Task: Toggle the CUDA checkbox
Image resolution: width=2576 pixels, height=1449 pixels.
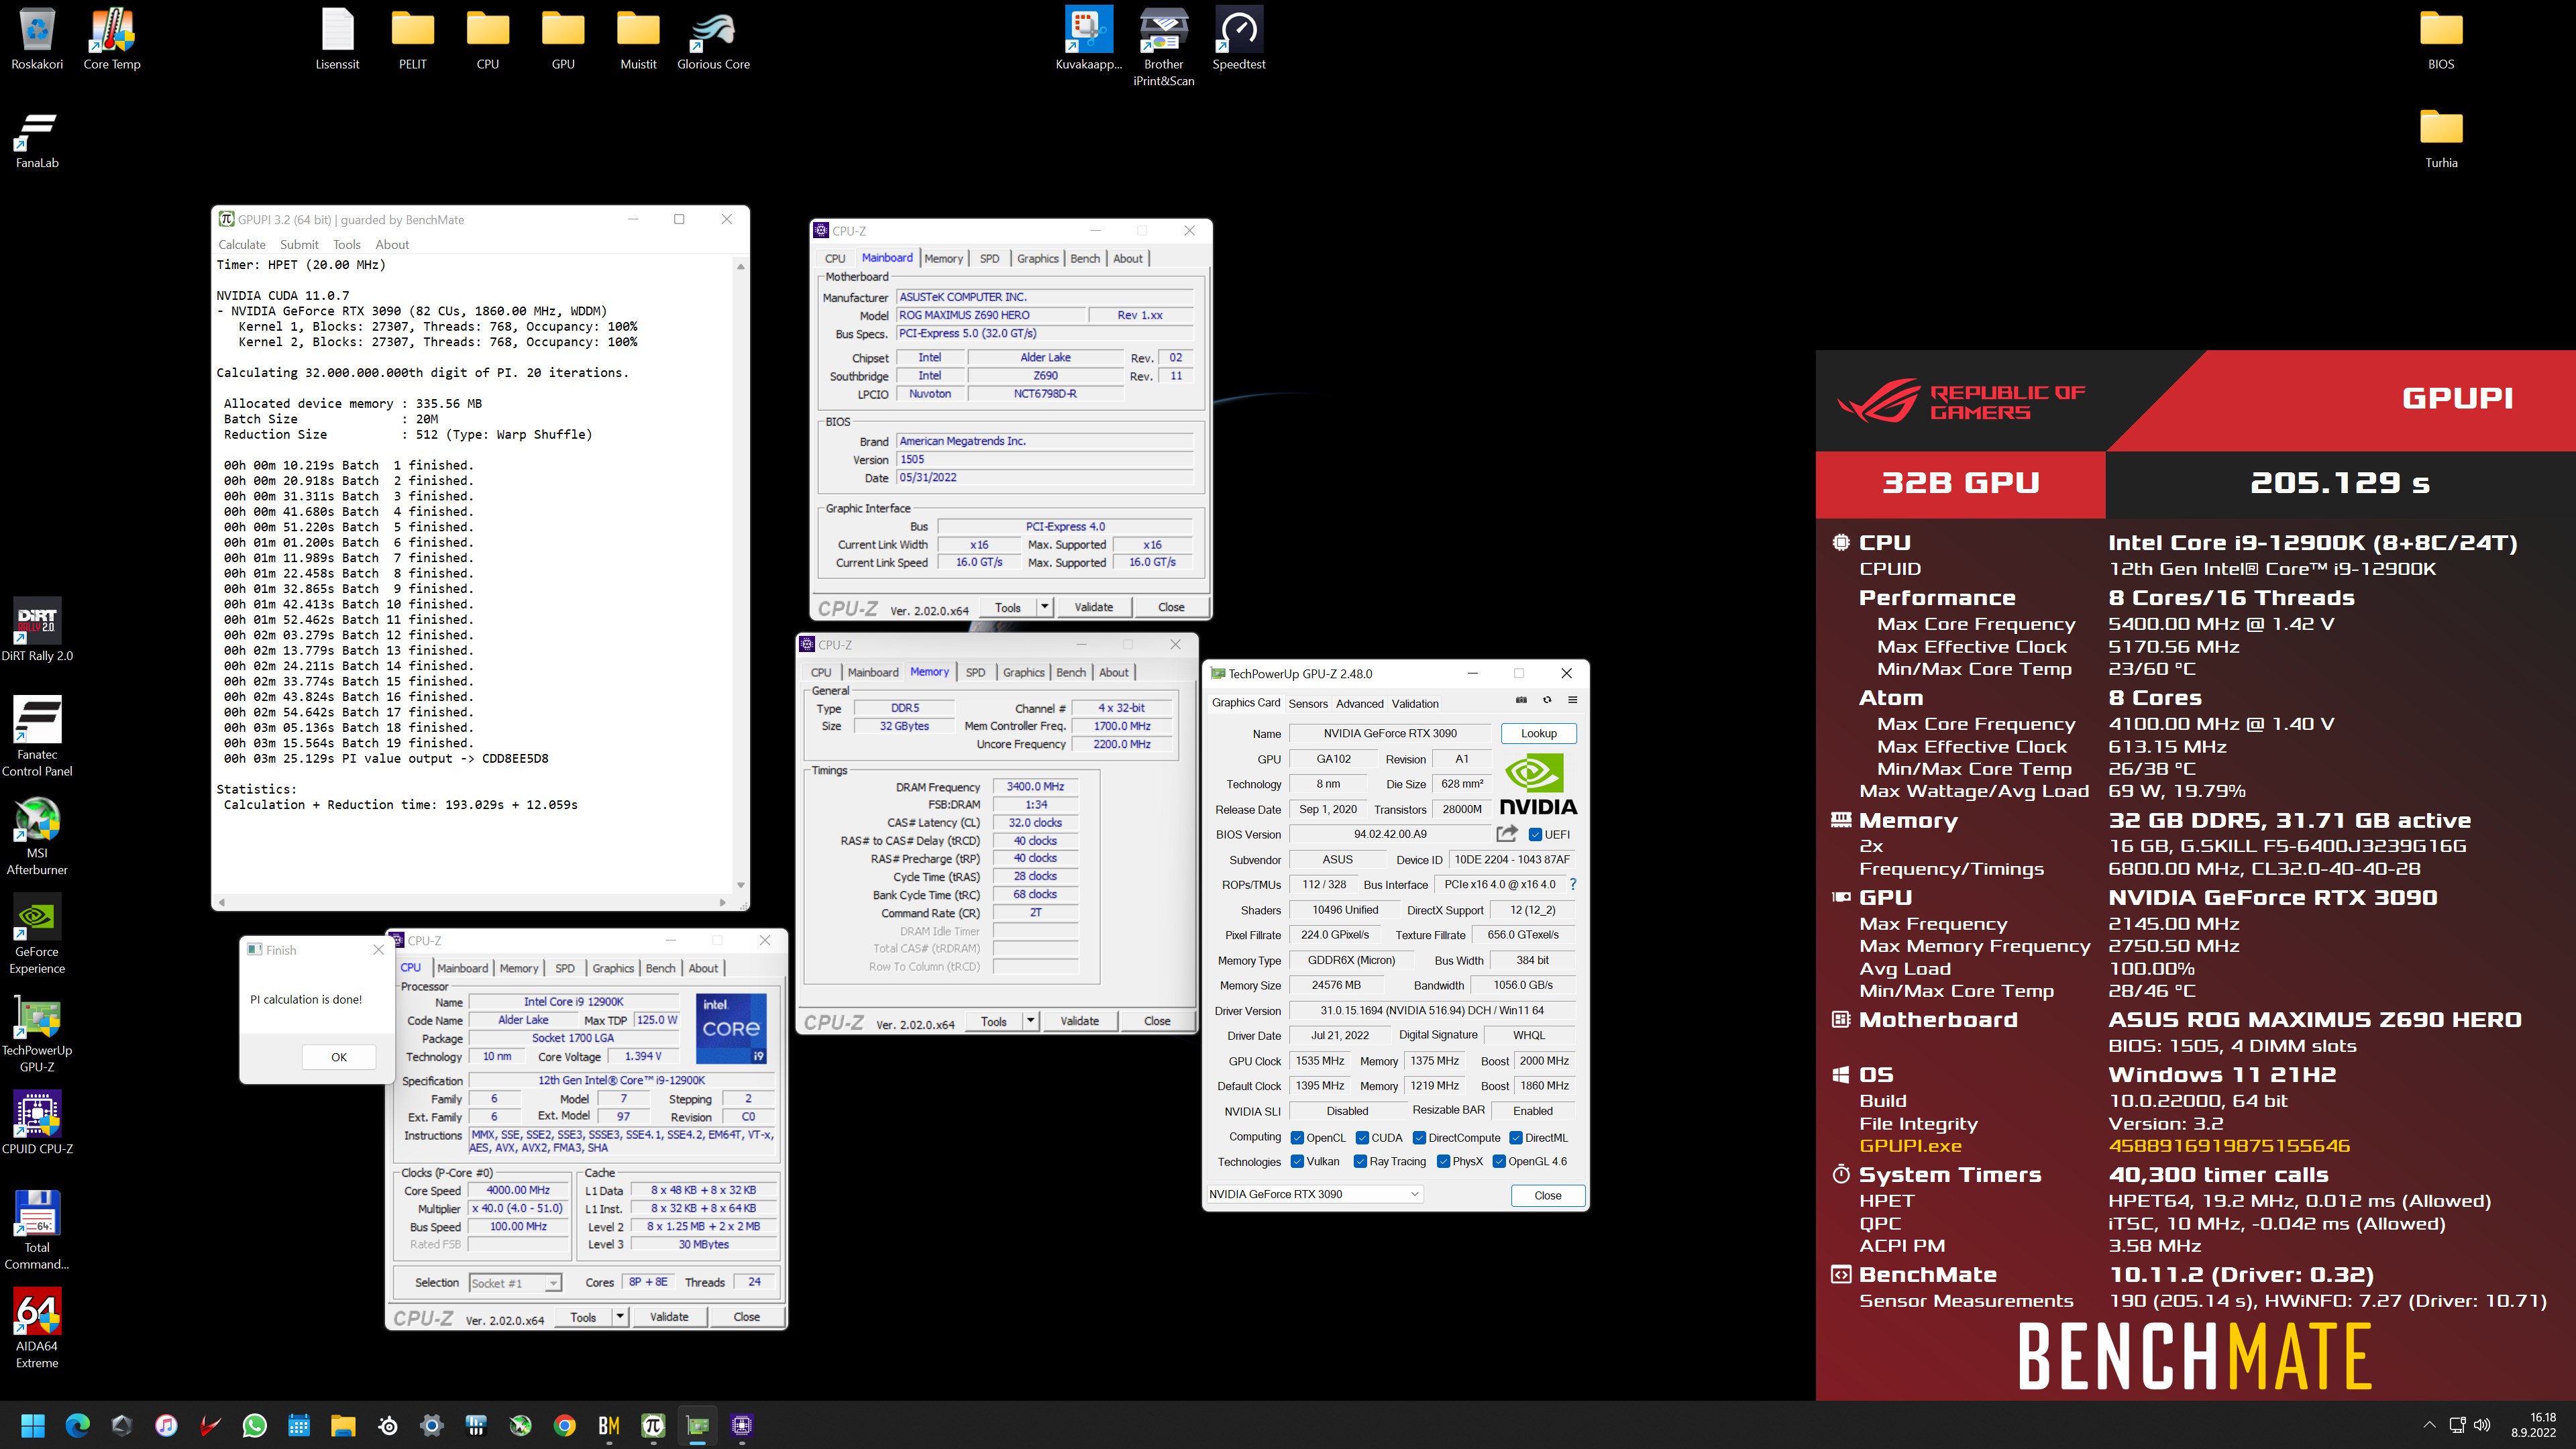Action: tap(1362, 1137)
